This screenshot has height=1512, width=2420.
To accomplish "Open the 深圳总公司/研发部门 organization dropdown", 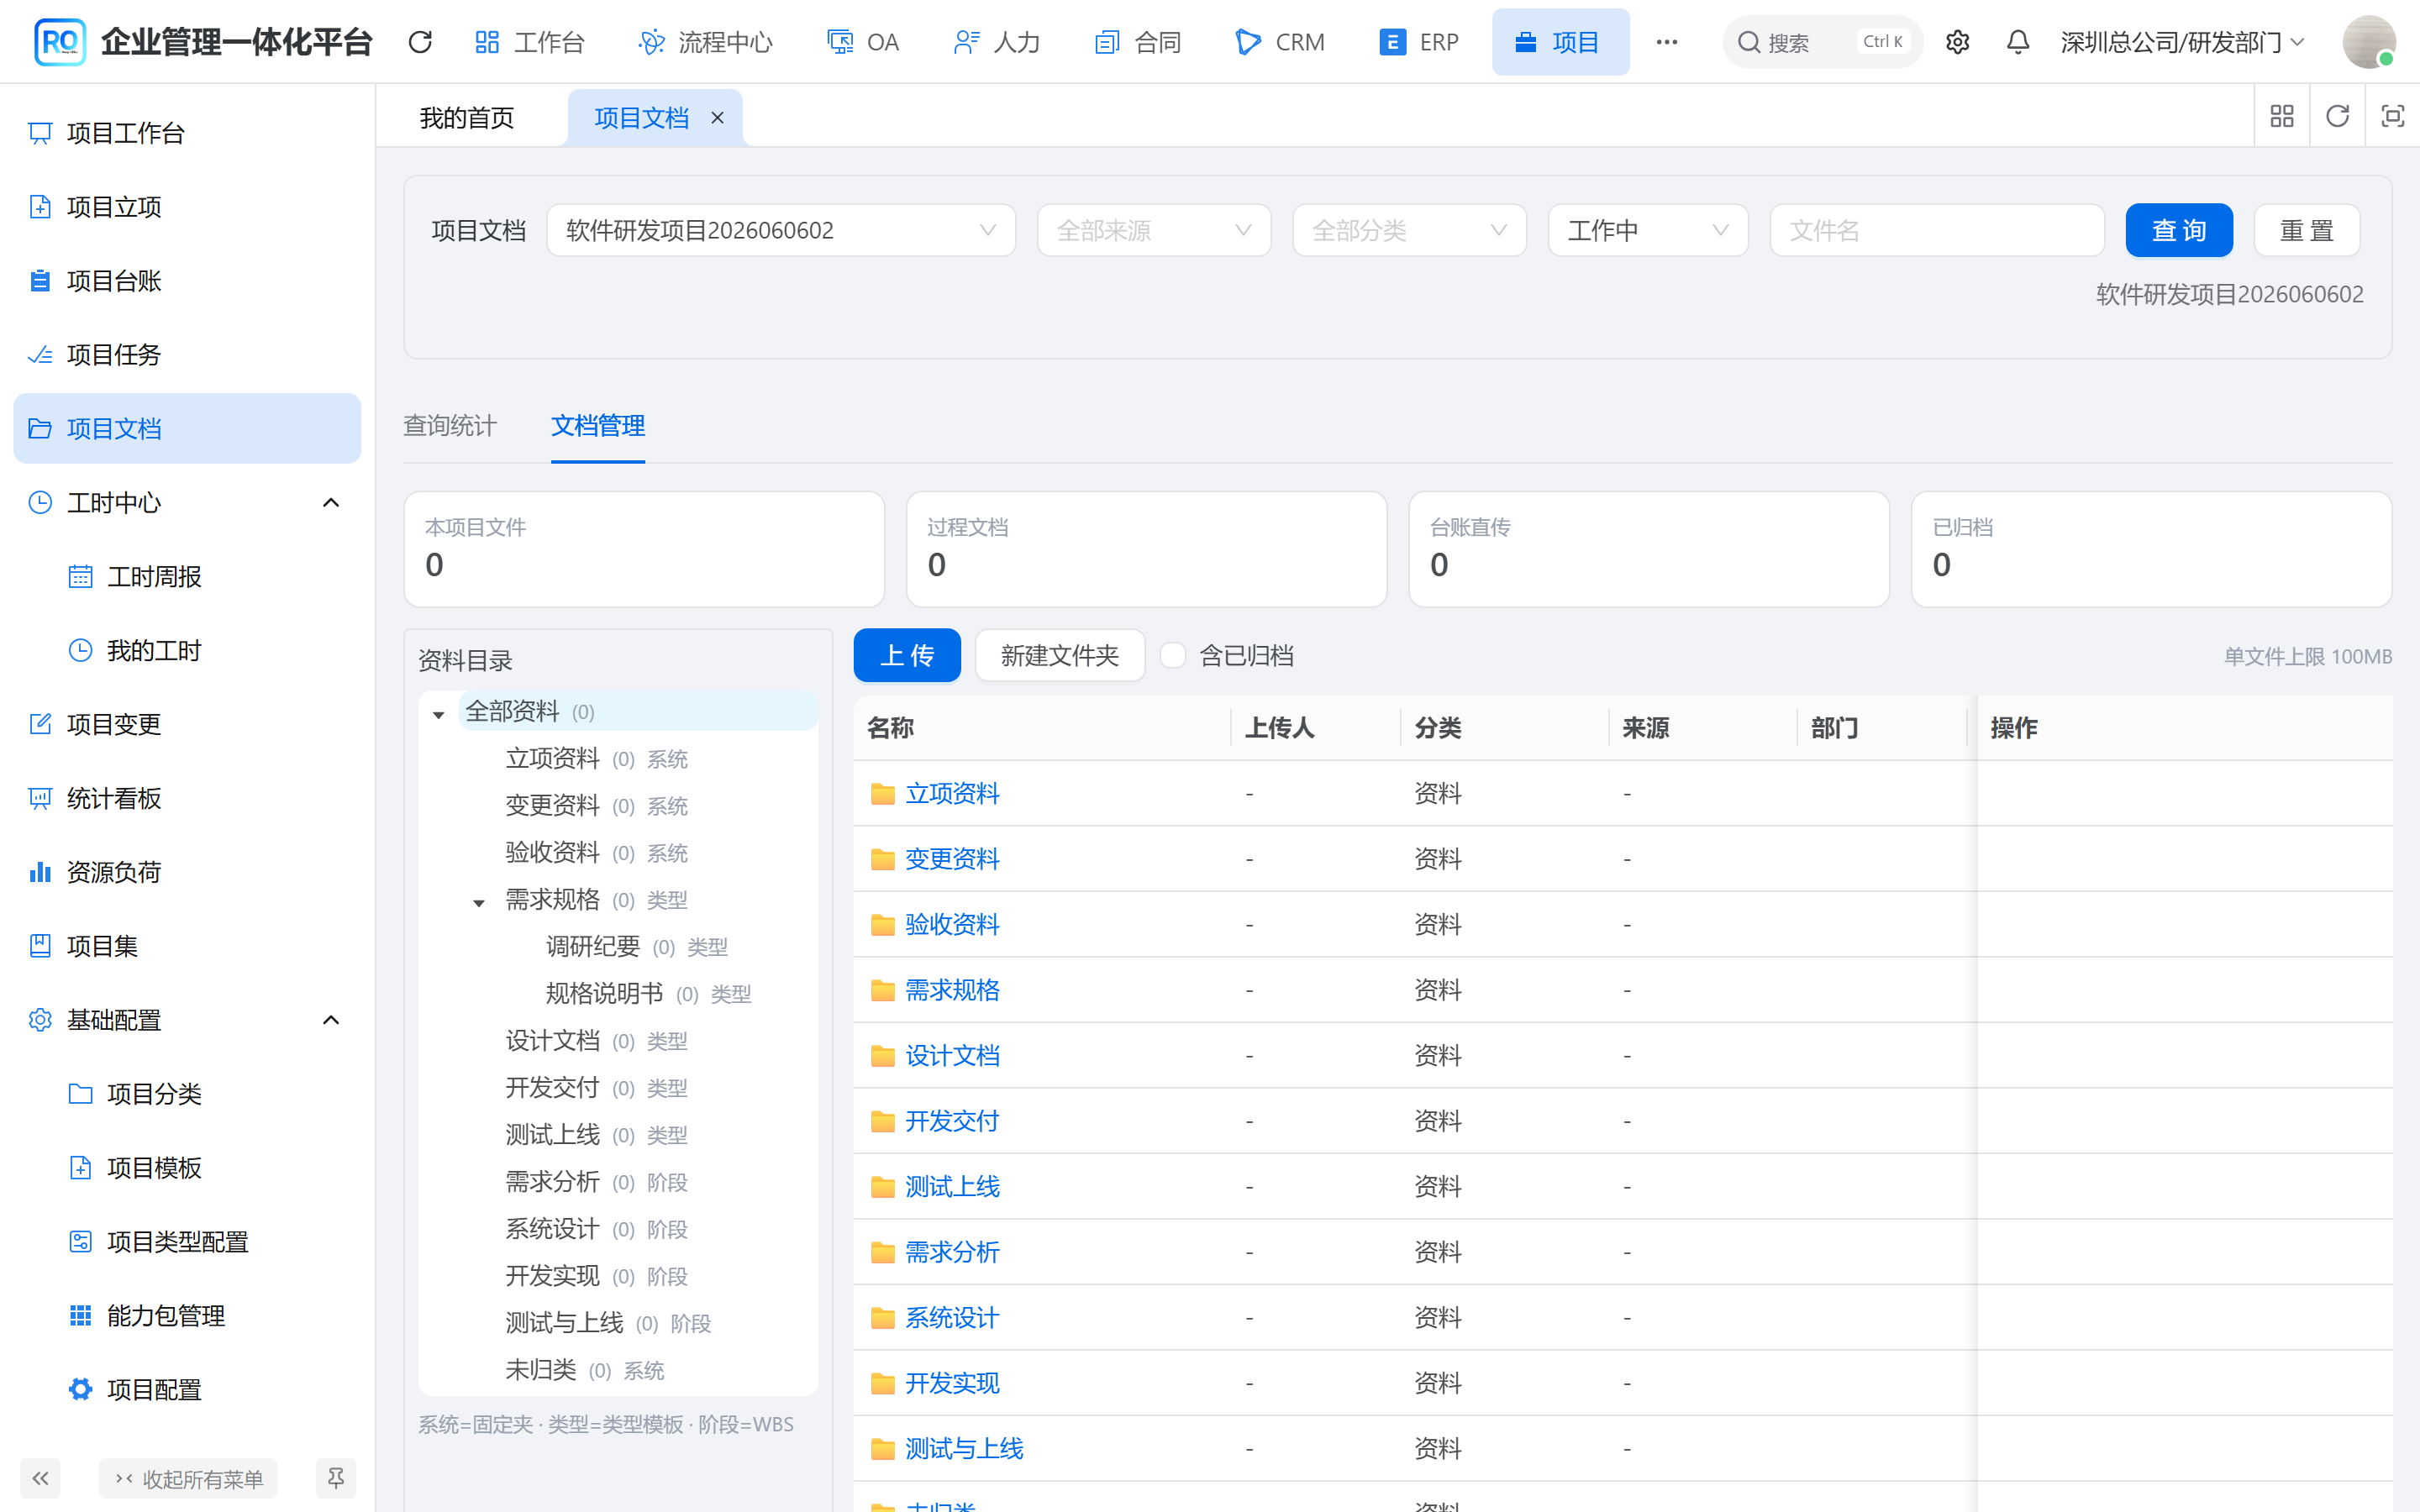I will point(2182,42).
